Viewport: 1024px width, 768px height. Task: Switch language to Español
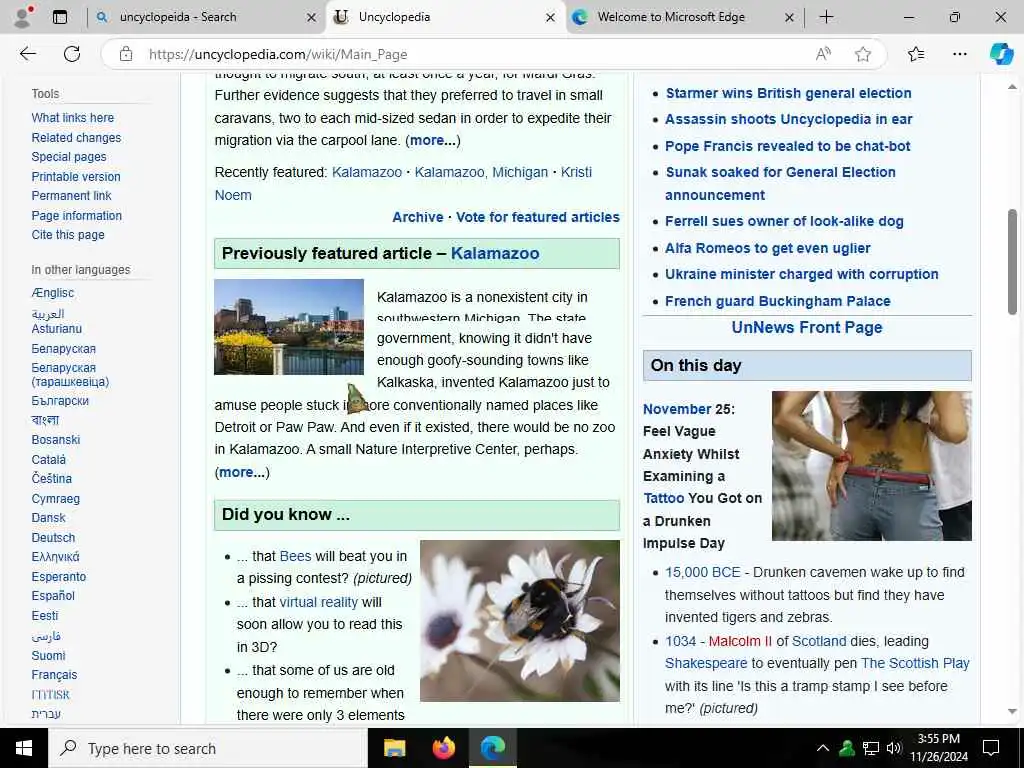53,596
